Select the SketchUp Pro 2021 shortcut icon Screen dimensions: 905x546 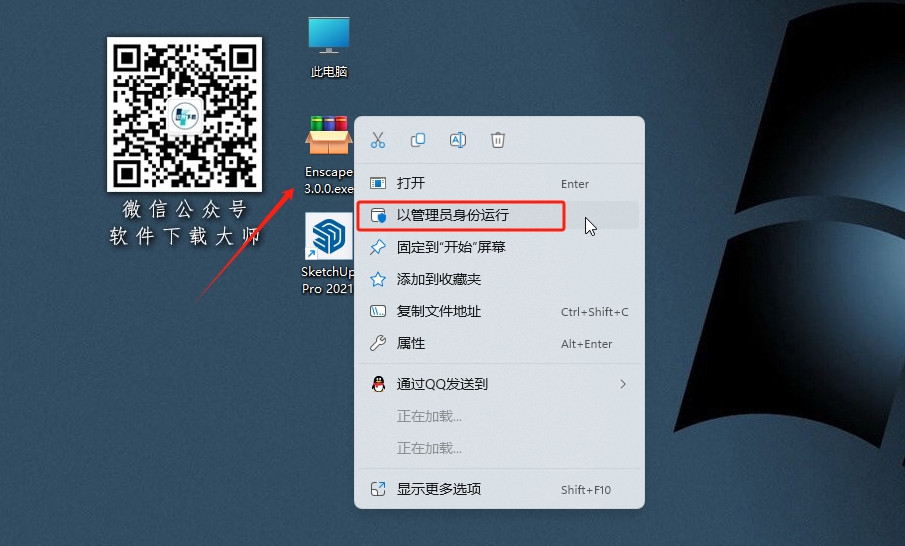click(x=328, y=254)
